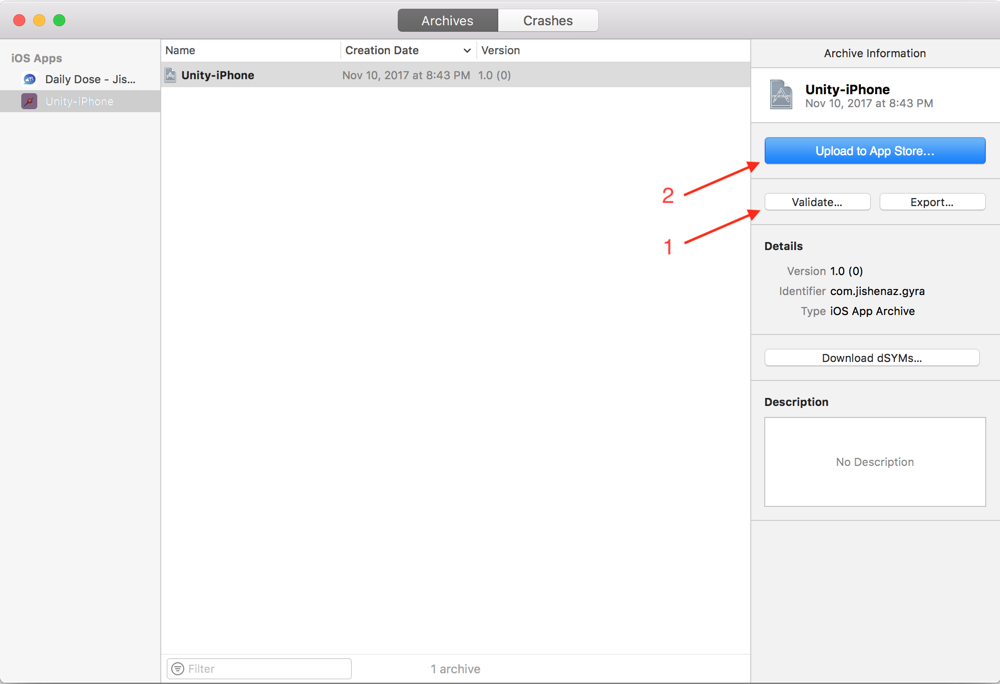Click the iOS Apps sidebar header
1000x684 pixels.
click(x=36, y=58)
